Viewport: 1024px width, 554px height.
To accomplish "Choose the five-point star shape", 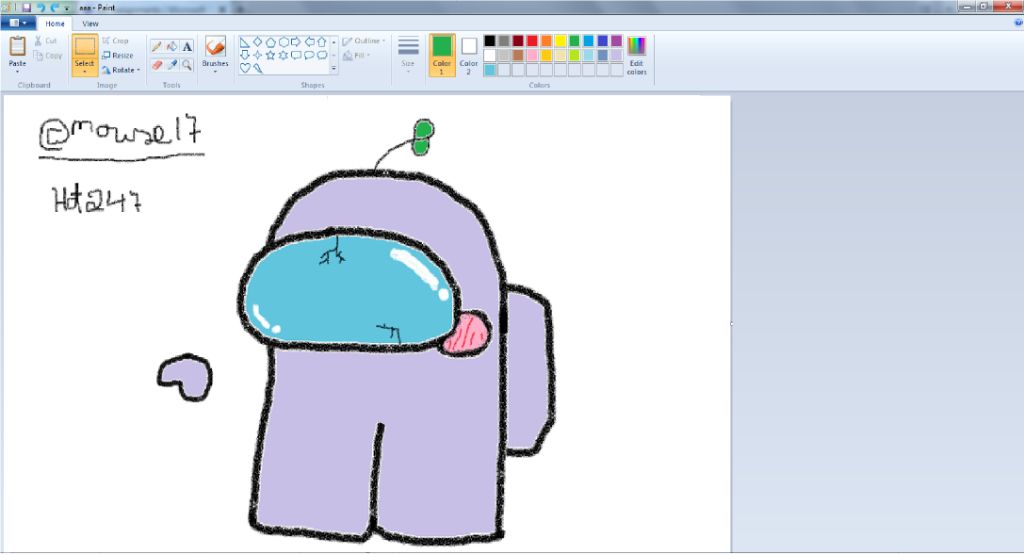I will pos(270,55).
